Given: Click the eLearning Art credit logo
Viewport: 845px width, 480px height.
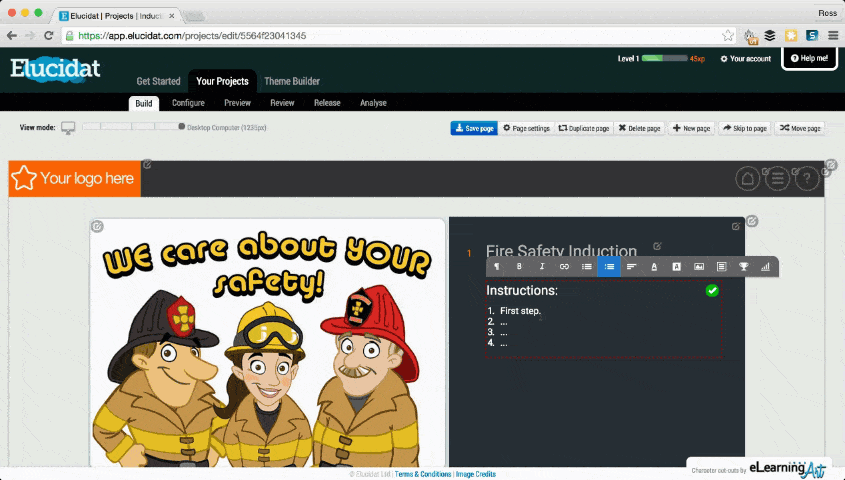Looking at the screenshot, I should [x=787, y=468].
